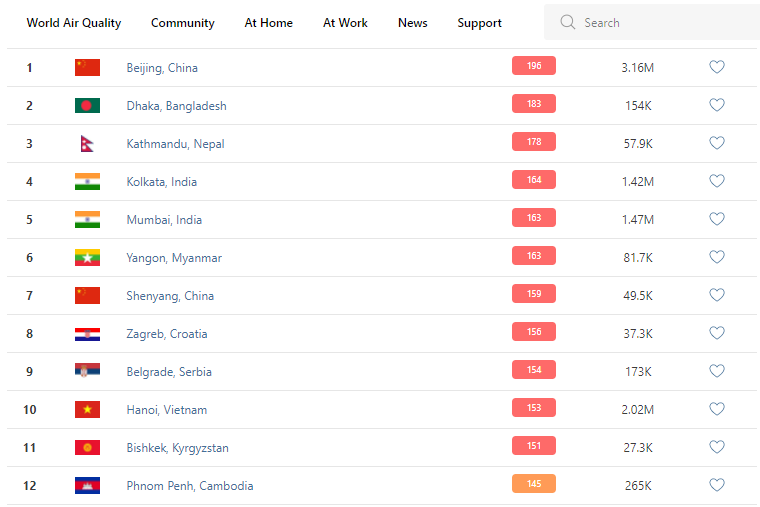Screen dimensions: 760x507
Task: Open the World Air Quality menu
Action: tap(74, 23)
